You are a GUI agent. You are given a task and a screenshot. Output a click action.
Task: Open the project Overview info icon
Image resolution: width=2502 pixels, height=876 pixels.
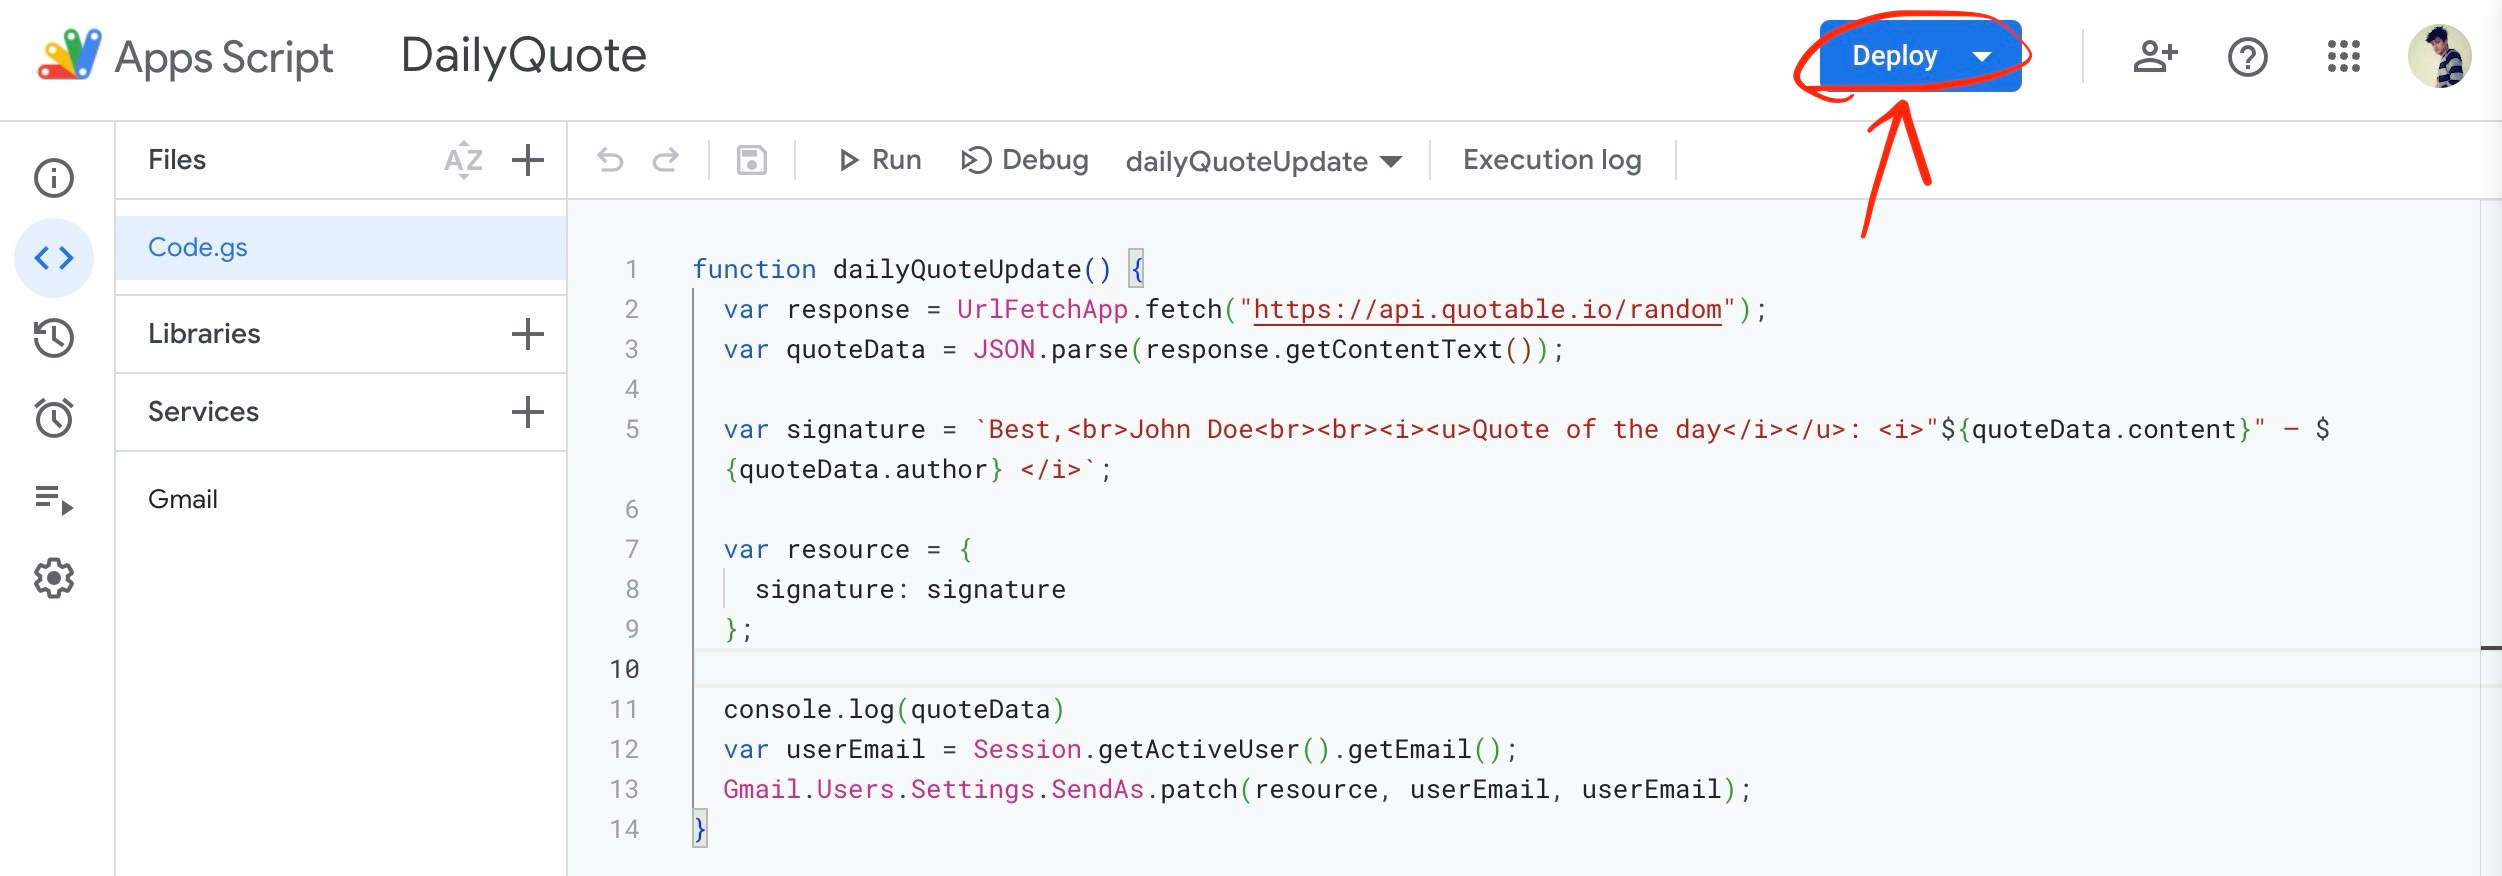tap(54, 178)
